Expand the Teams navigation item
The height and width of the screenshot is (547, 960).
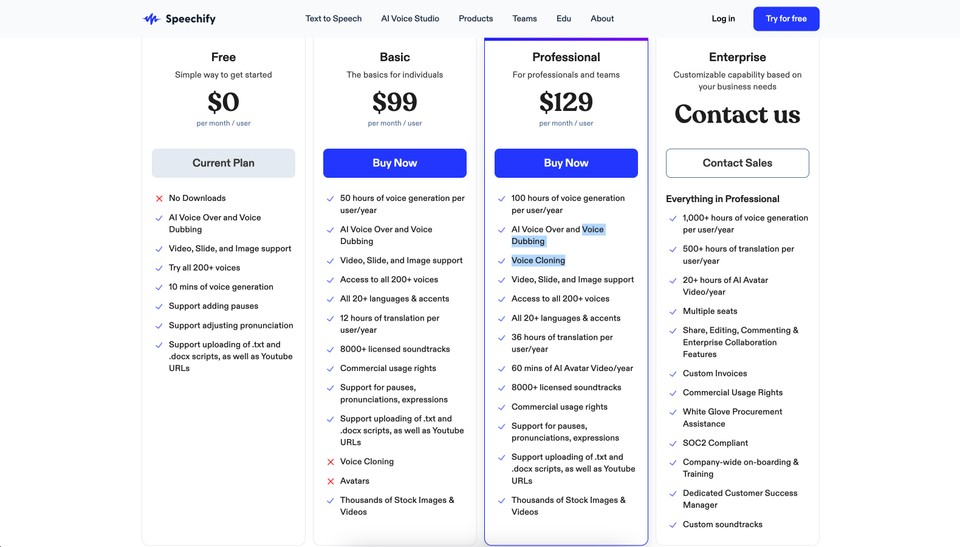coord(525,19)
